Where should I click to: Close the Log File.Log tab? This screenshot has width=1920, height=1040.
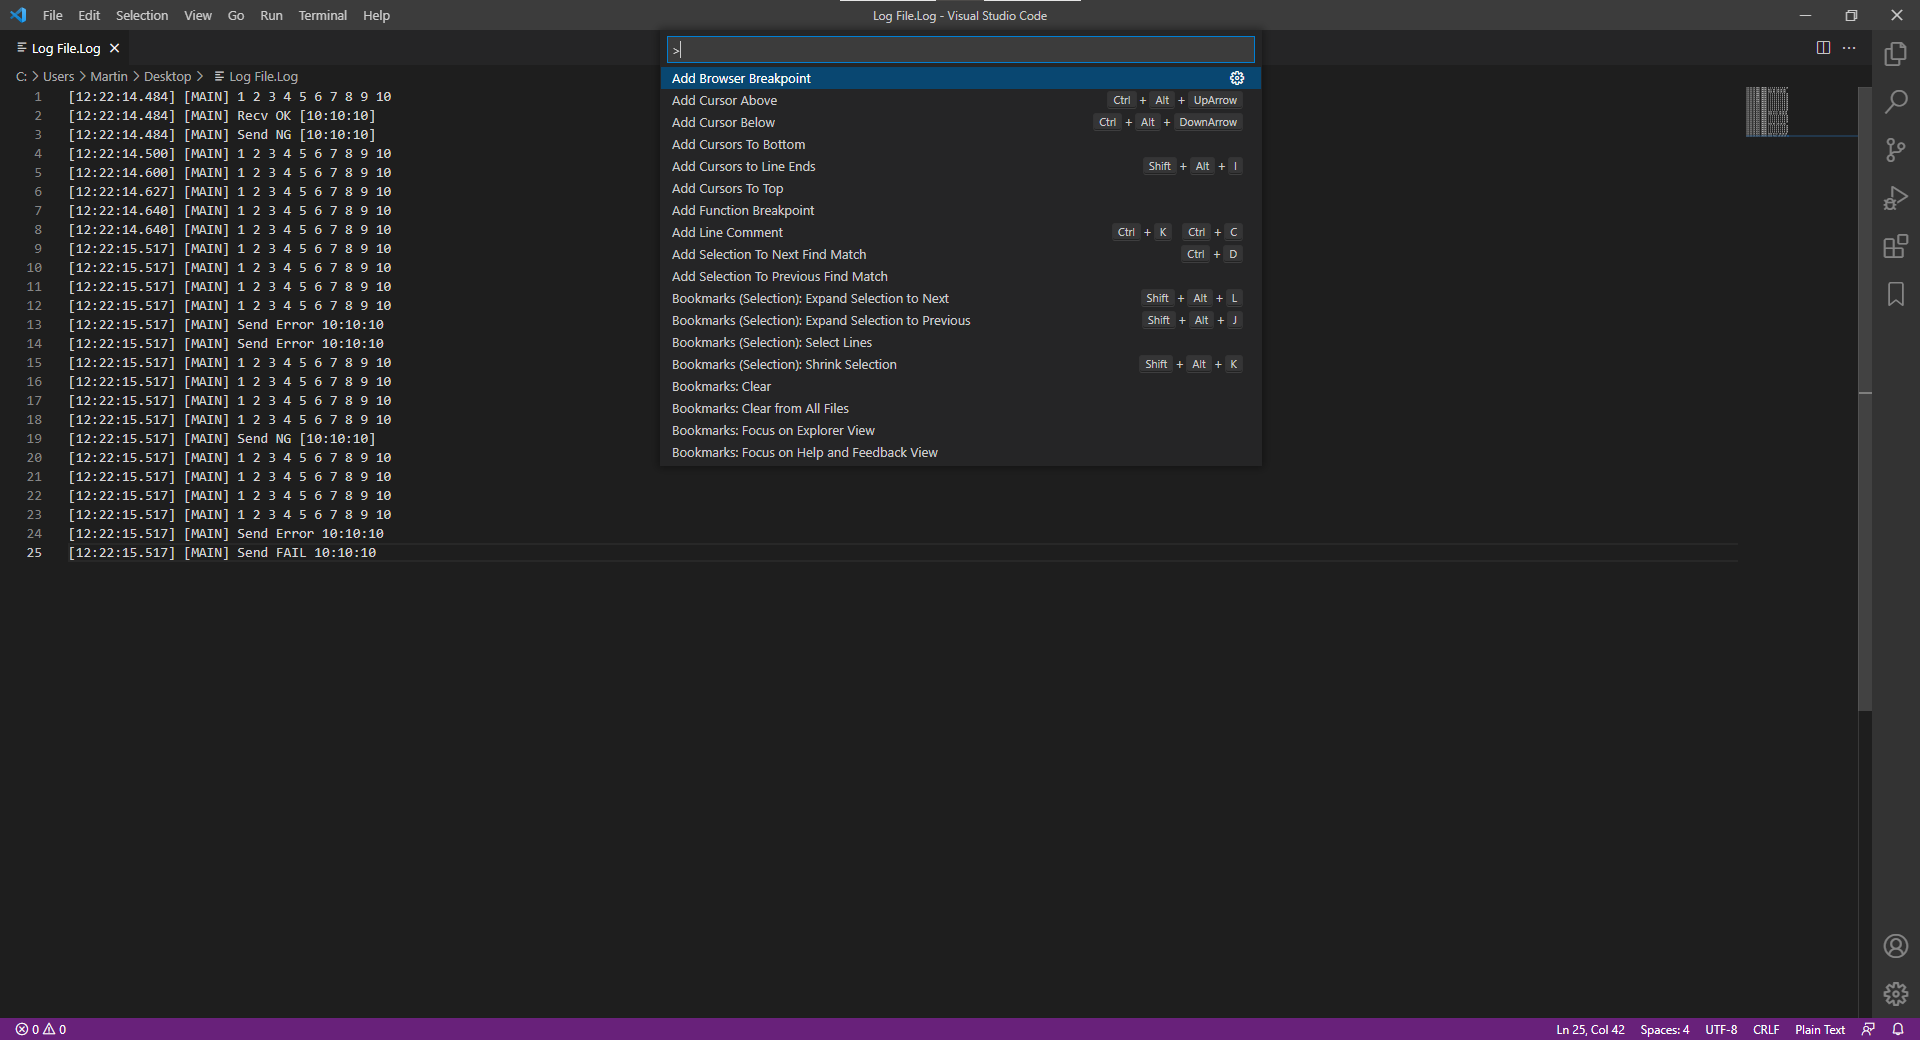click(115, 48)
